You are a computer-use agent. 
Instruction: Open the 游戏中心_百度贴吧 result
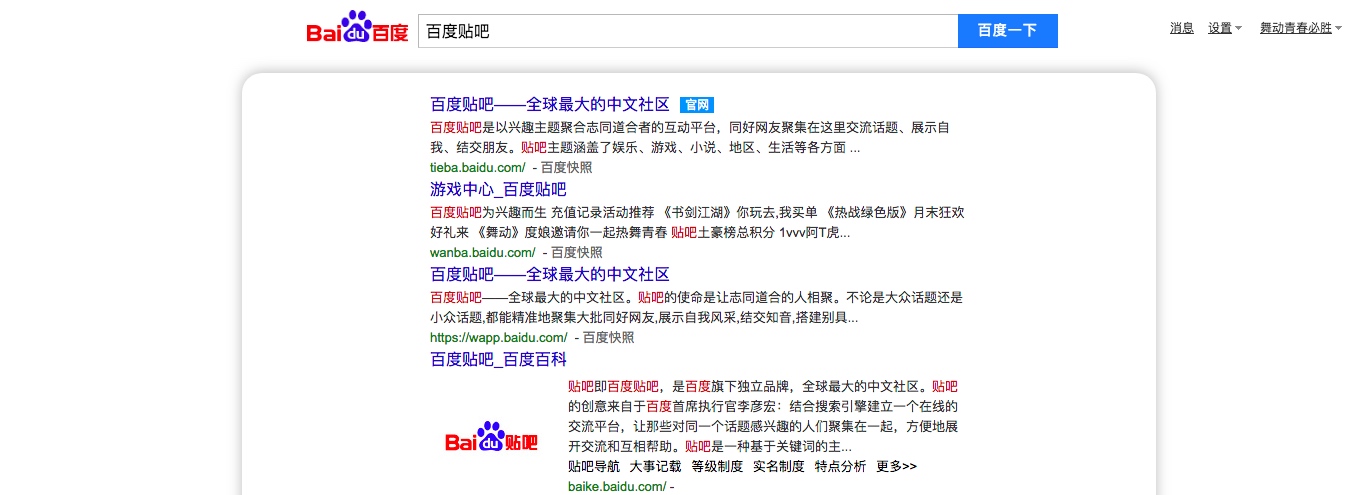(x=498, y=190)
